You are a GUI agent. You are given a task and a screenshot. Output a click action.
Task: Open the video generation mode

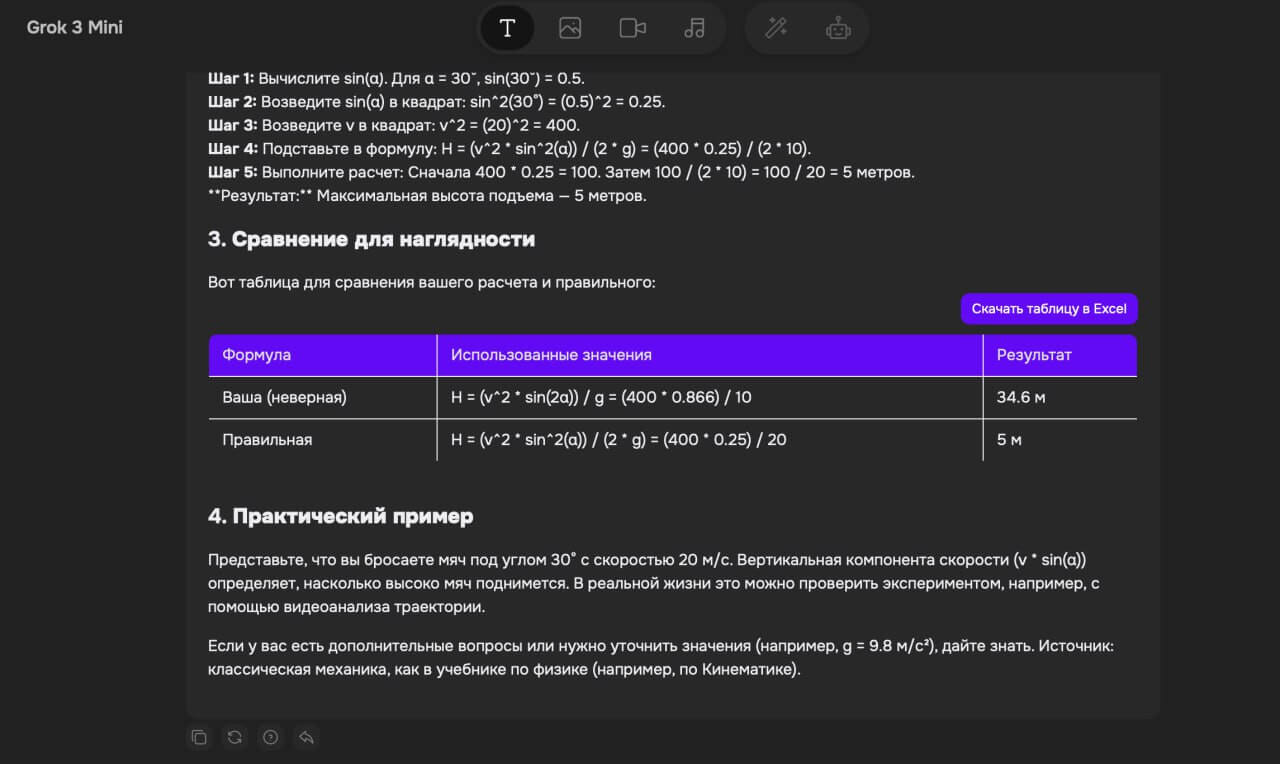[632, 28]
